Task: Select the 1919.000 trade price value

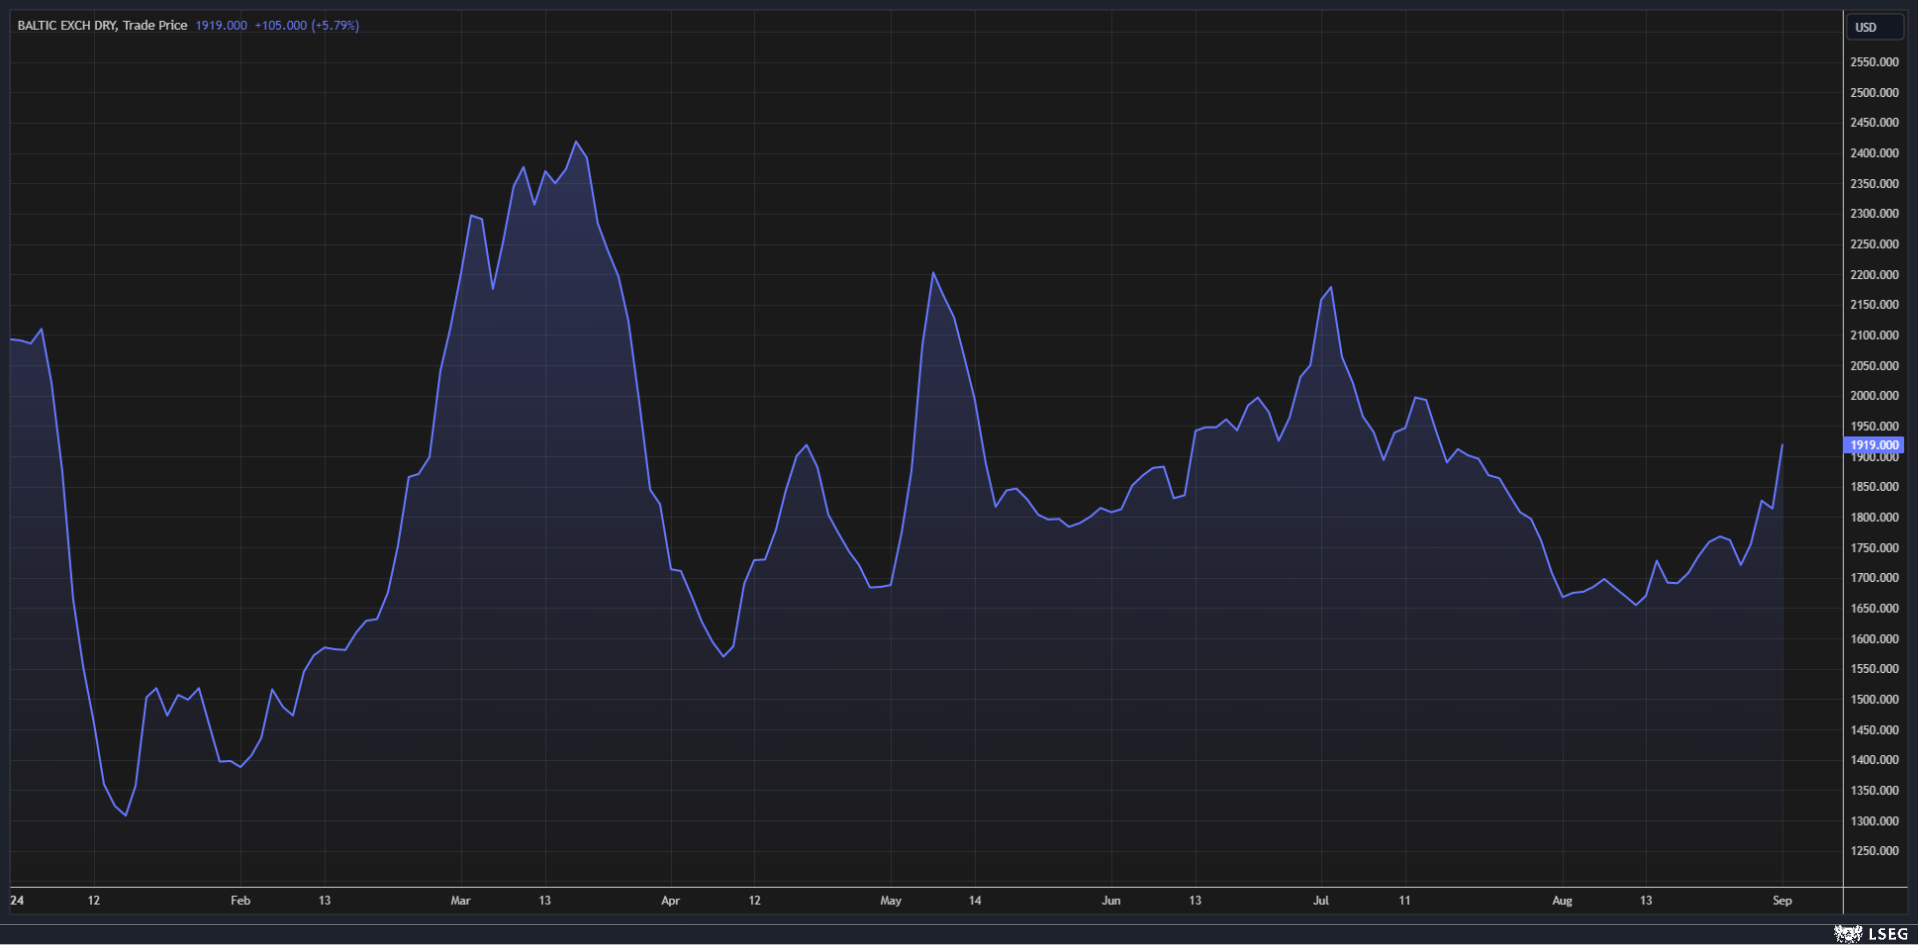Action: point(221,25)
